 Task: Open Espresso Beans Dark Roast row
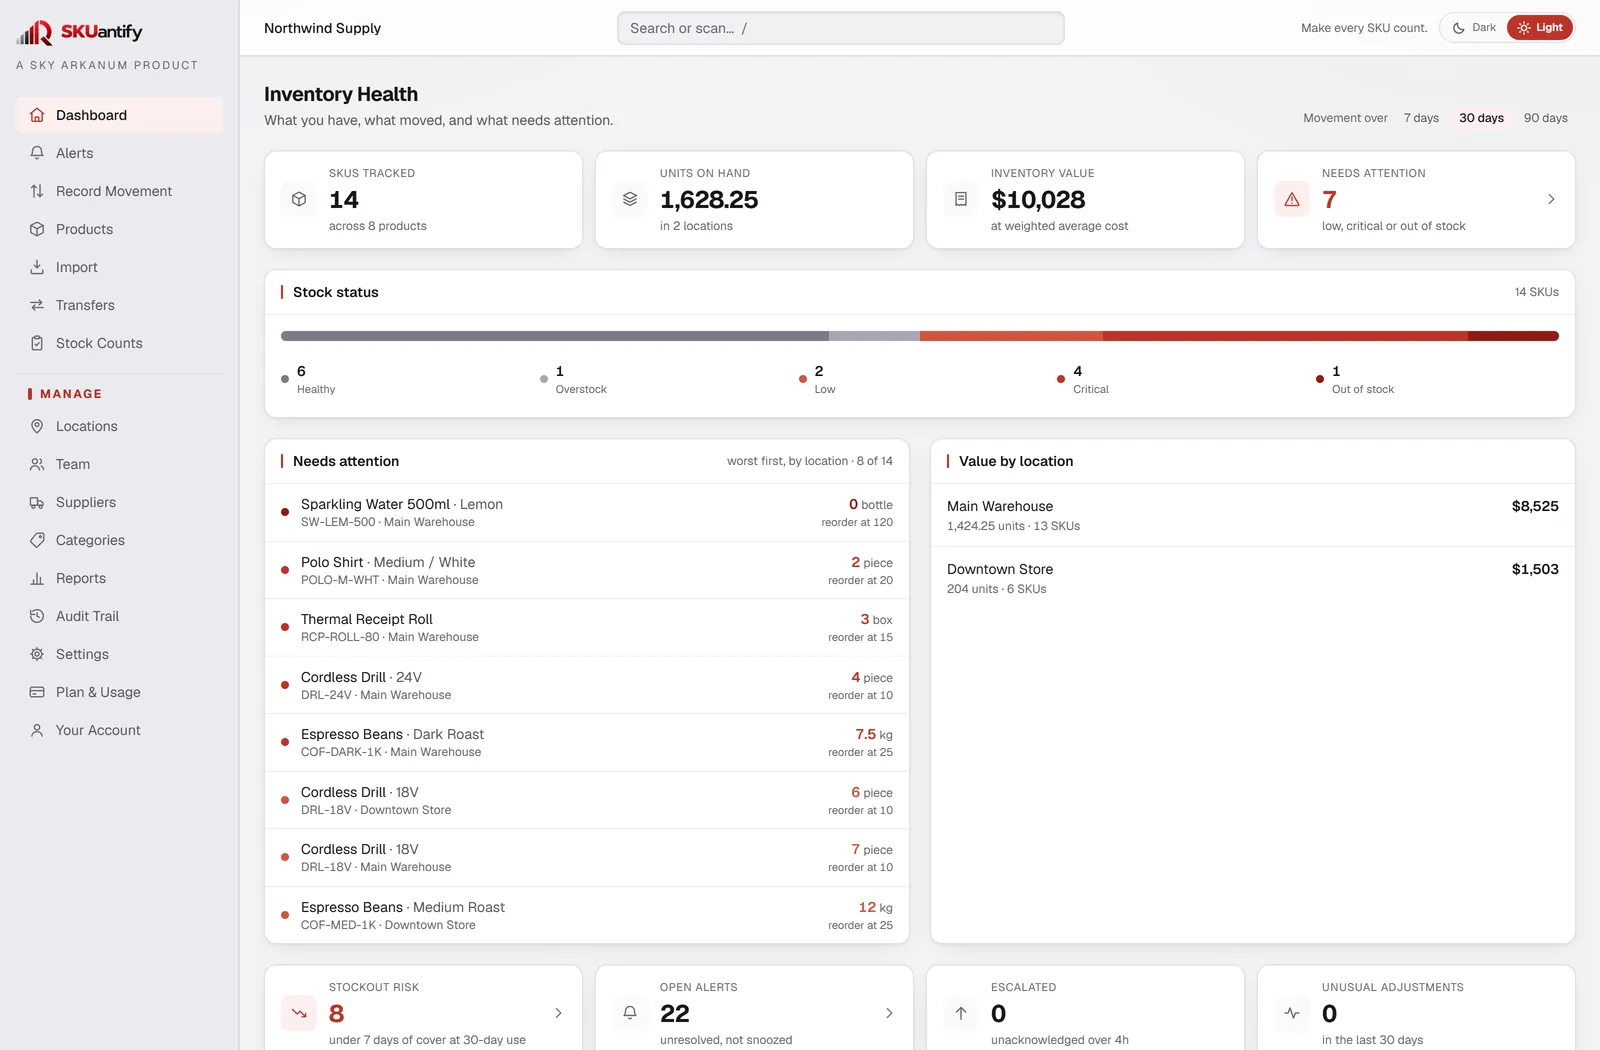(x=587, y=743)
